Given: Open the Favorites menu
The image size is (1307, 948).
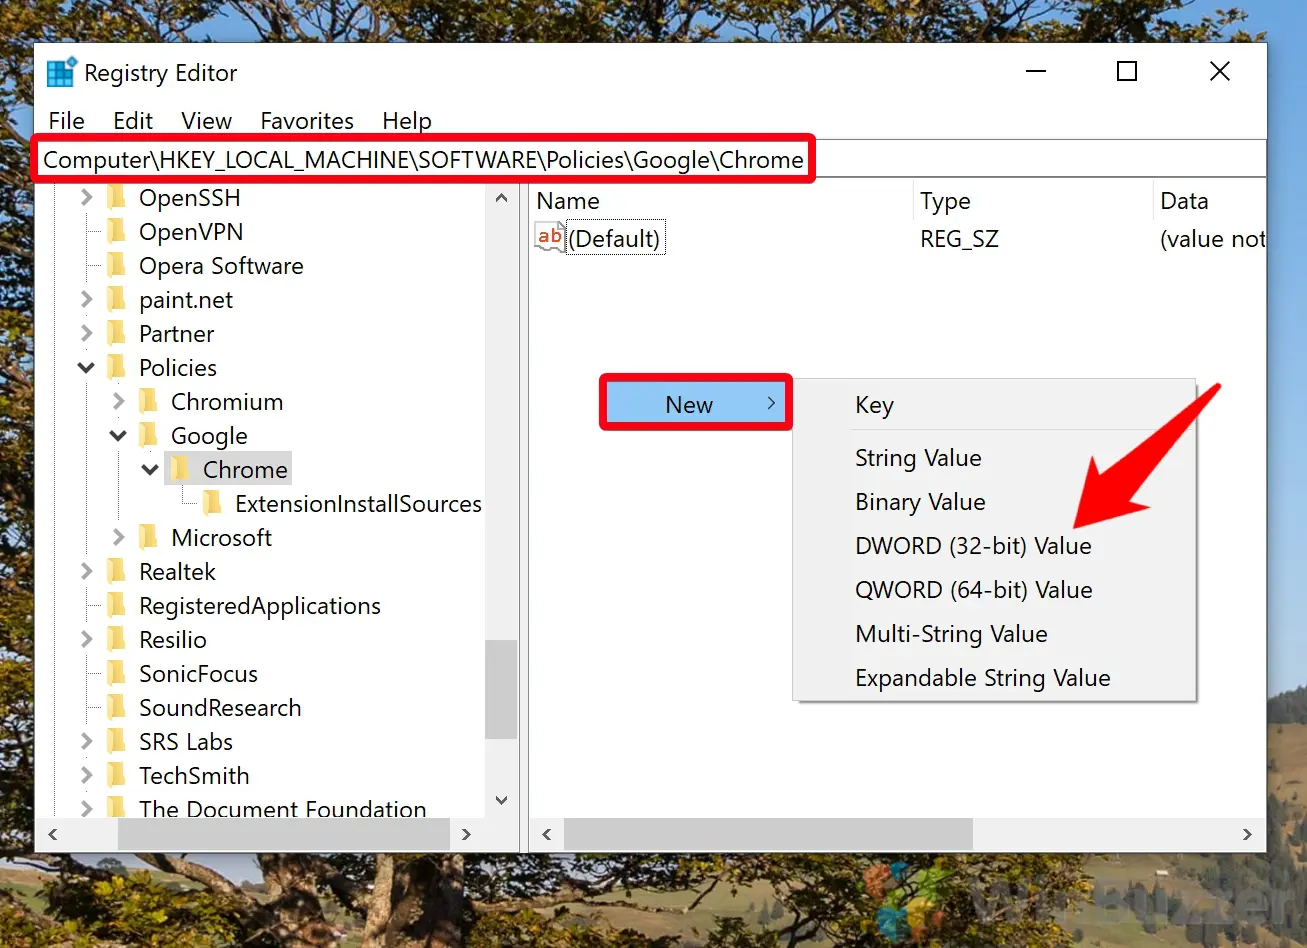Looking at the screenshot, I should click(306, 120).
